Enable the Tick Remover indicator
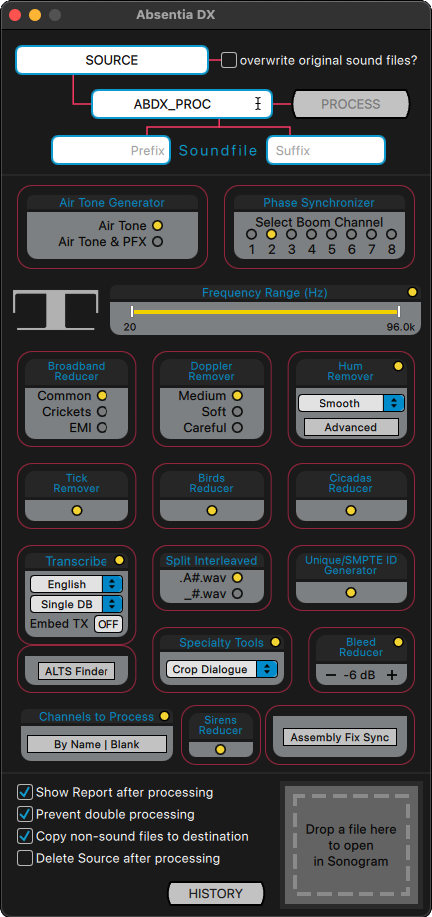 [76, 511]
